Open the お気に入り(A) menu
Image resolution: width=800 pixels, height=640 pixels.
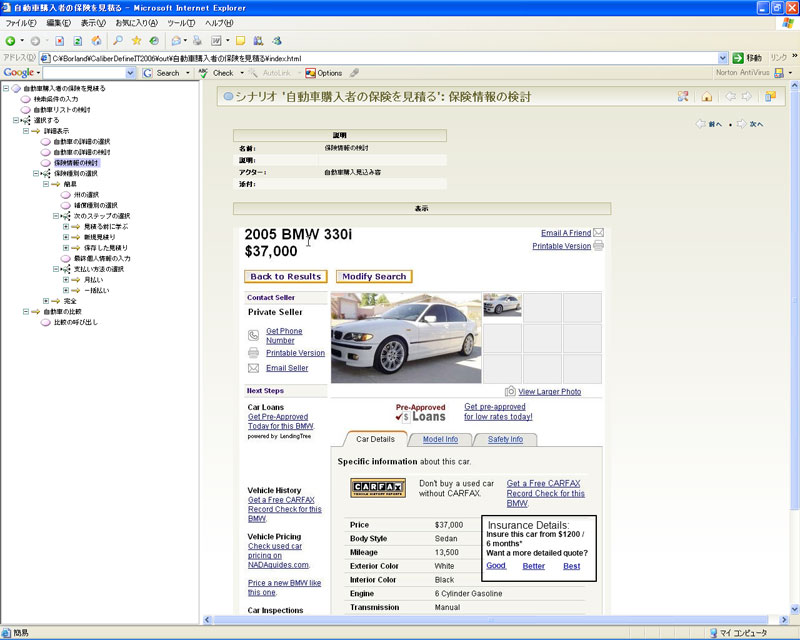pos(136,23)
